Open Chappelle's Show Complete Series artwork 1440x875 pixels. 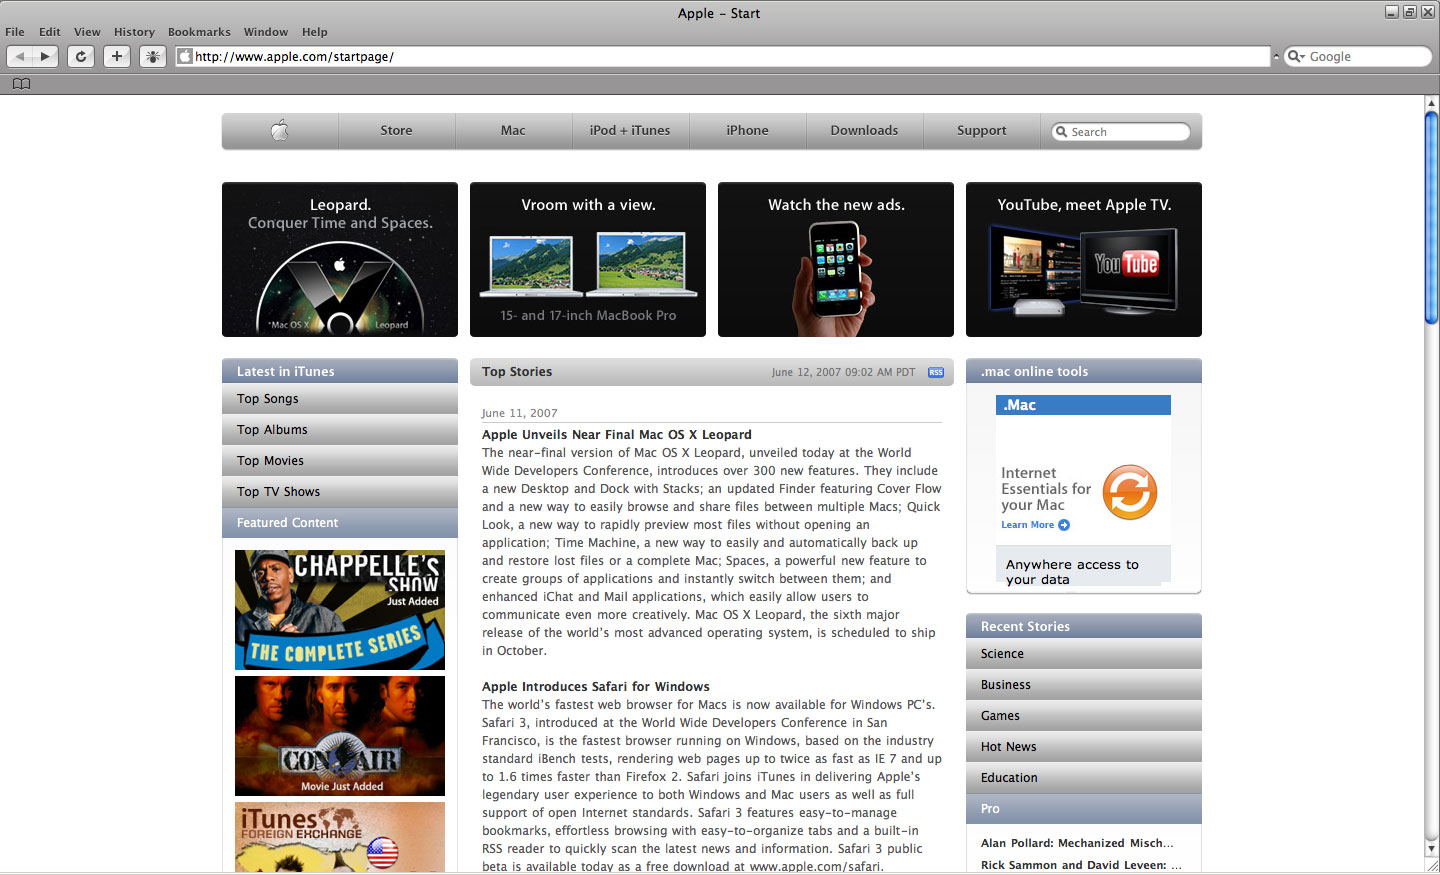[340, 610]
